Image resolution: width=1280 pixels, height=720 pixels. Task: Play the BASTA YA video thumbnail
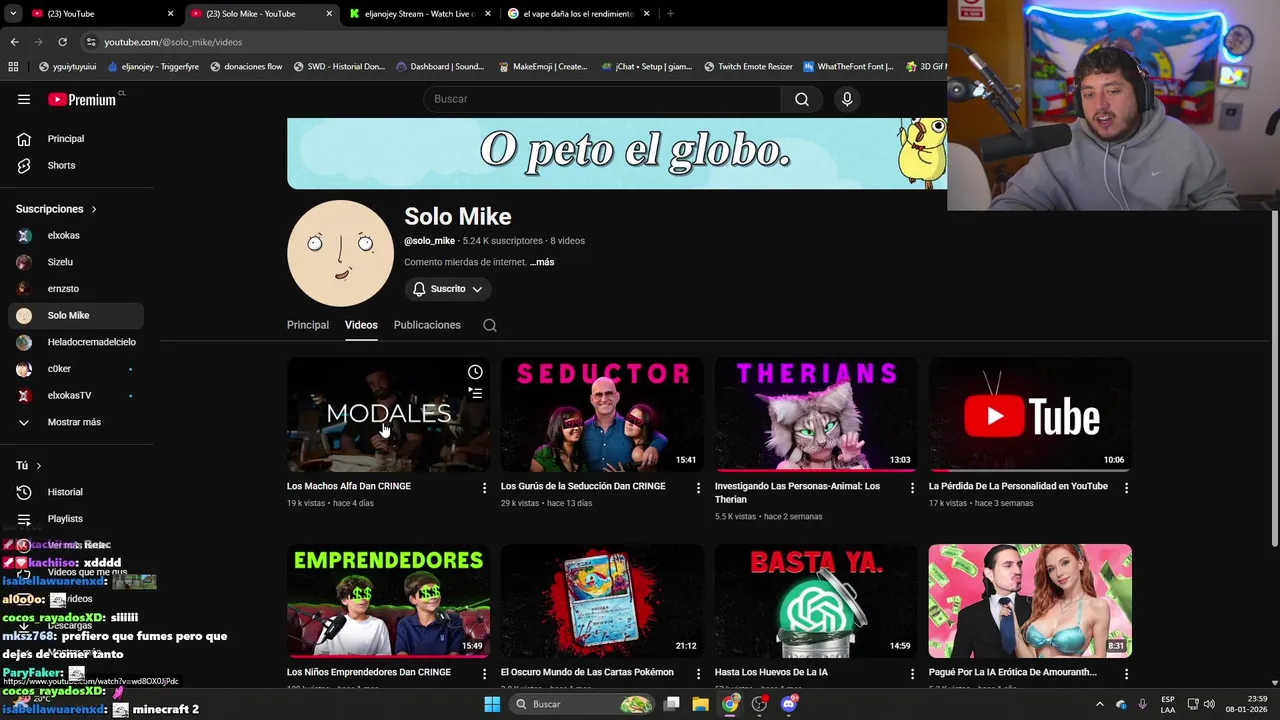click(816, 601)
